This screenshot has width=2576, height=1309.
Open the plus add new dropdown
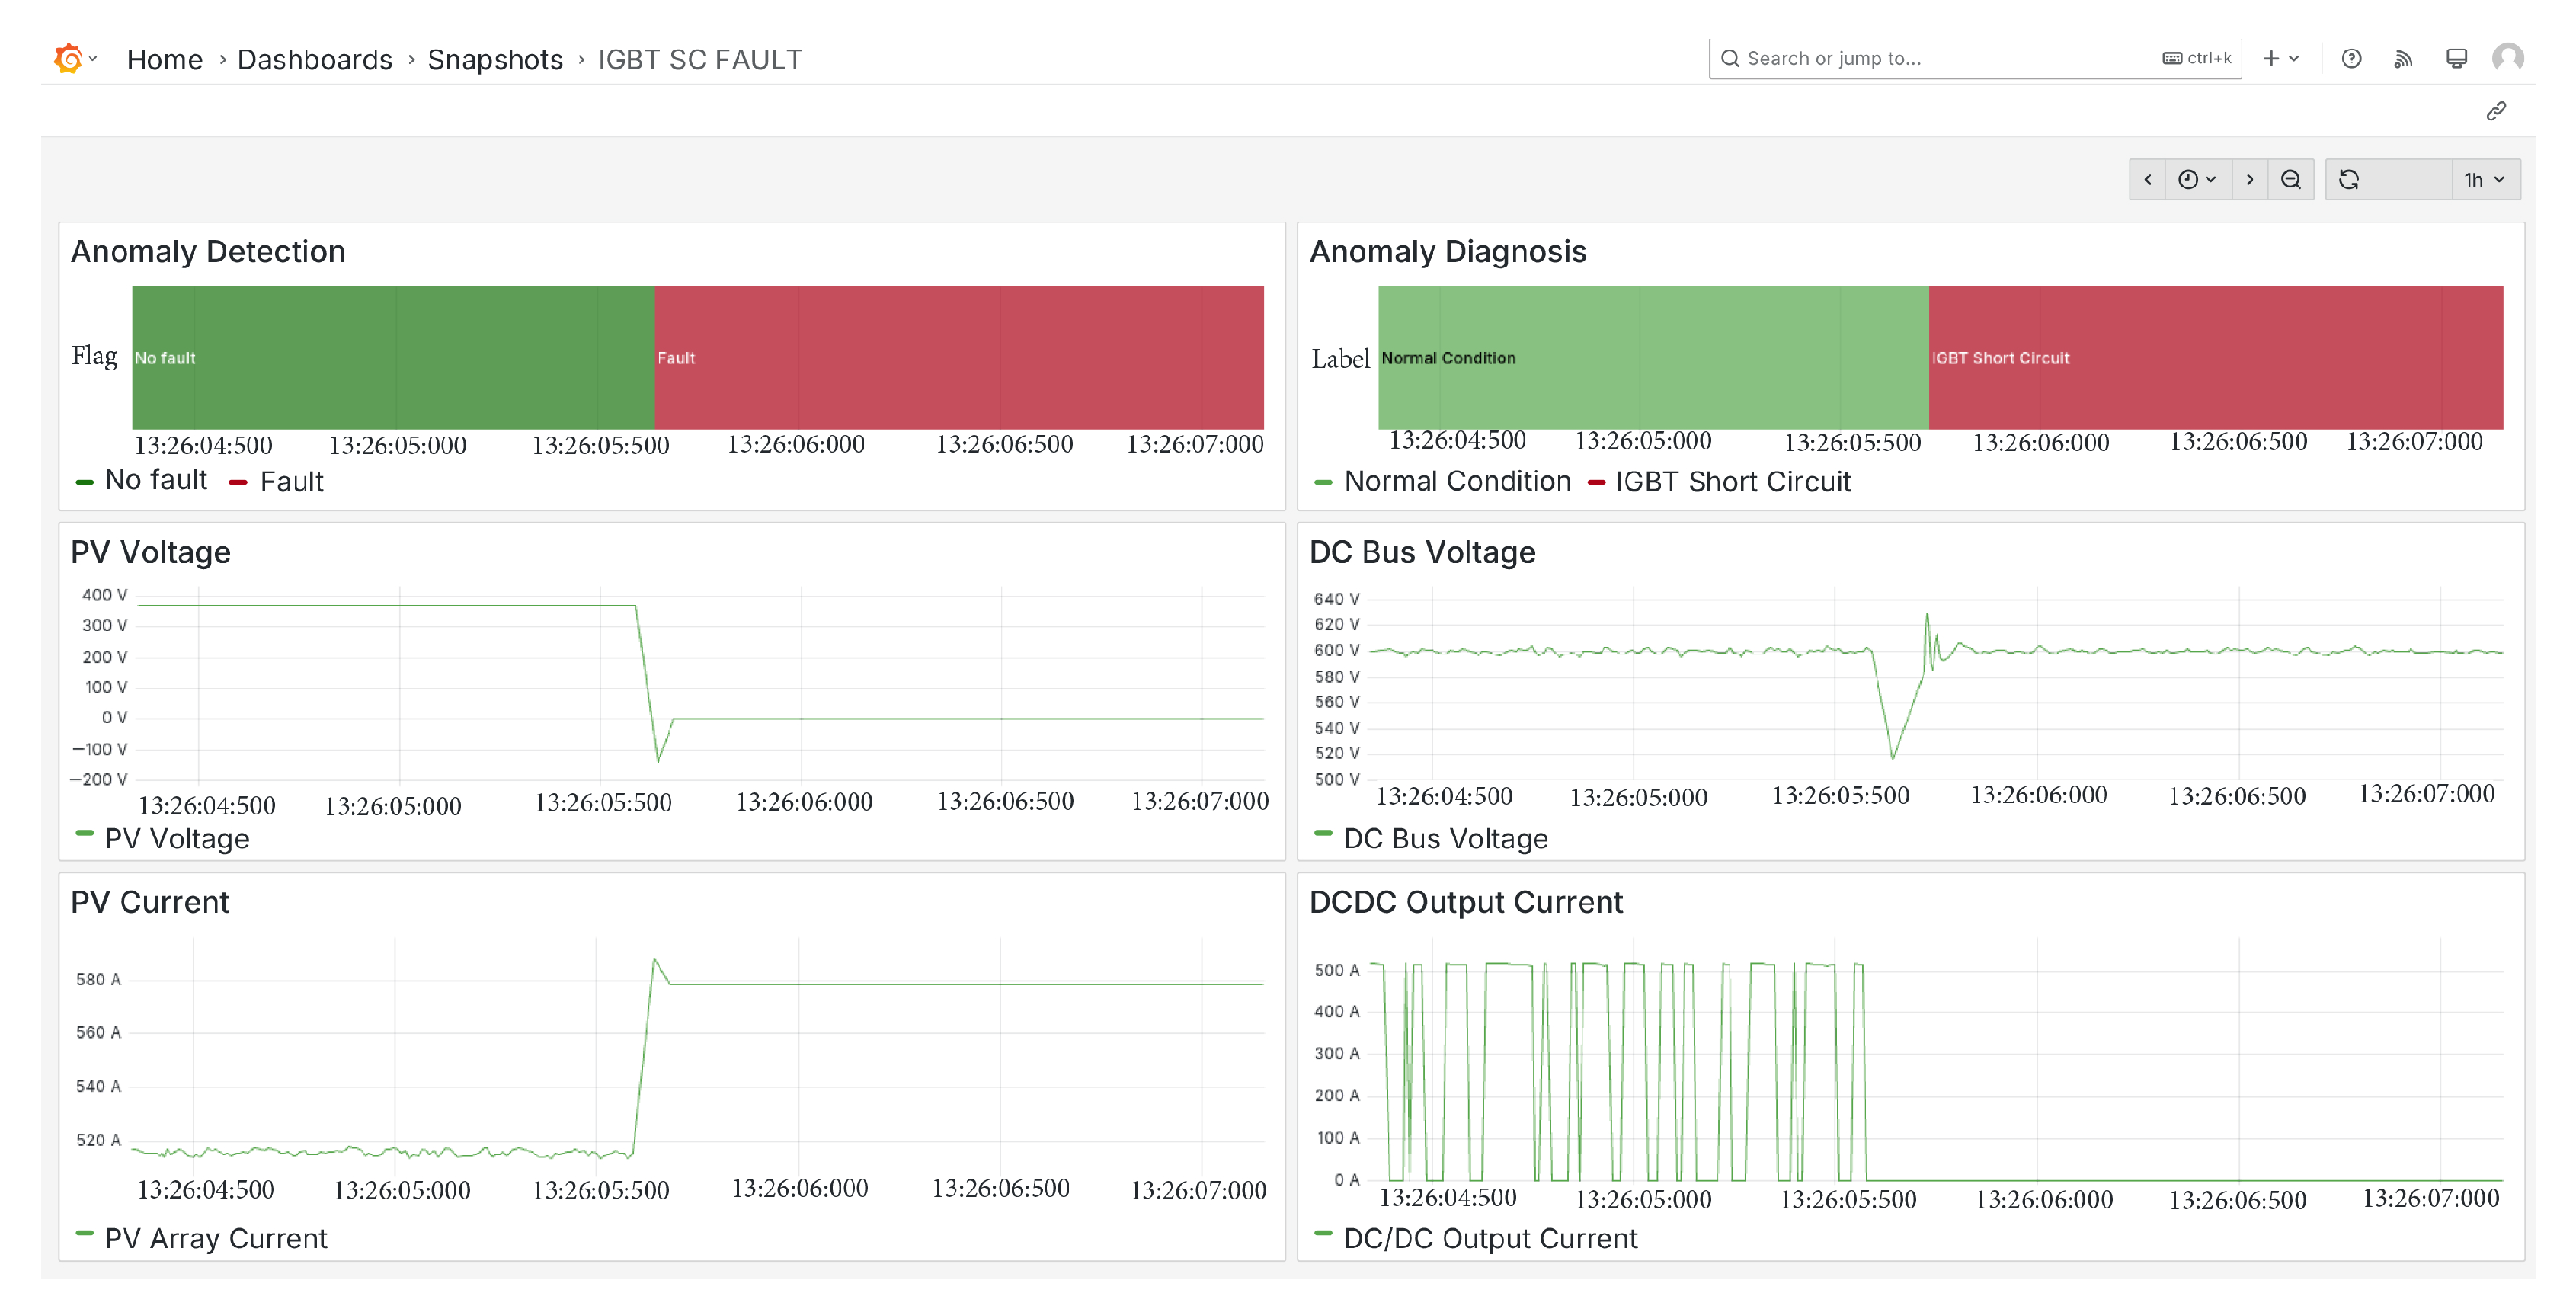coord(2280,59)
